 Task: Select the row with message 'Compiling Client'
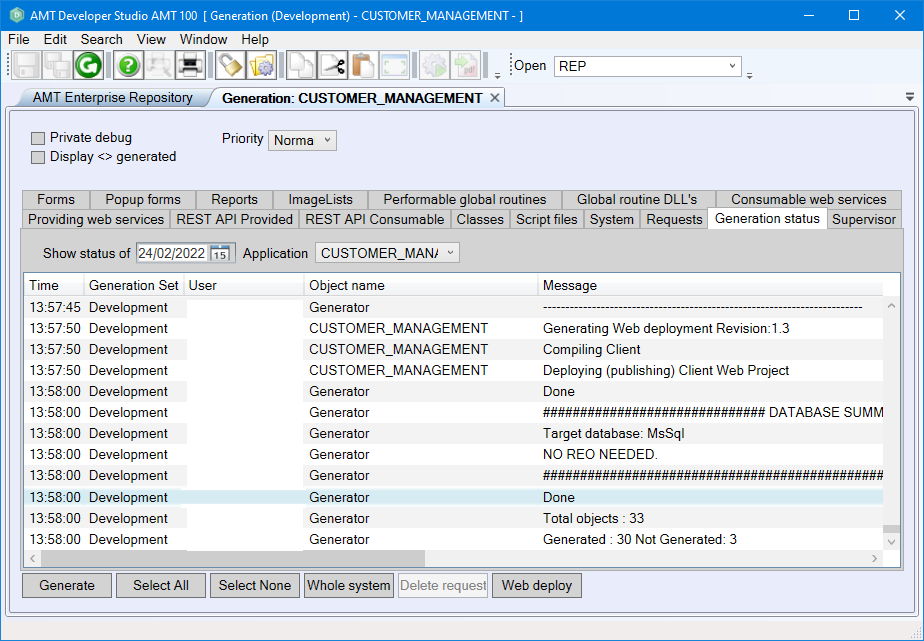pyautogui.click(x=456, y=349)
